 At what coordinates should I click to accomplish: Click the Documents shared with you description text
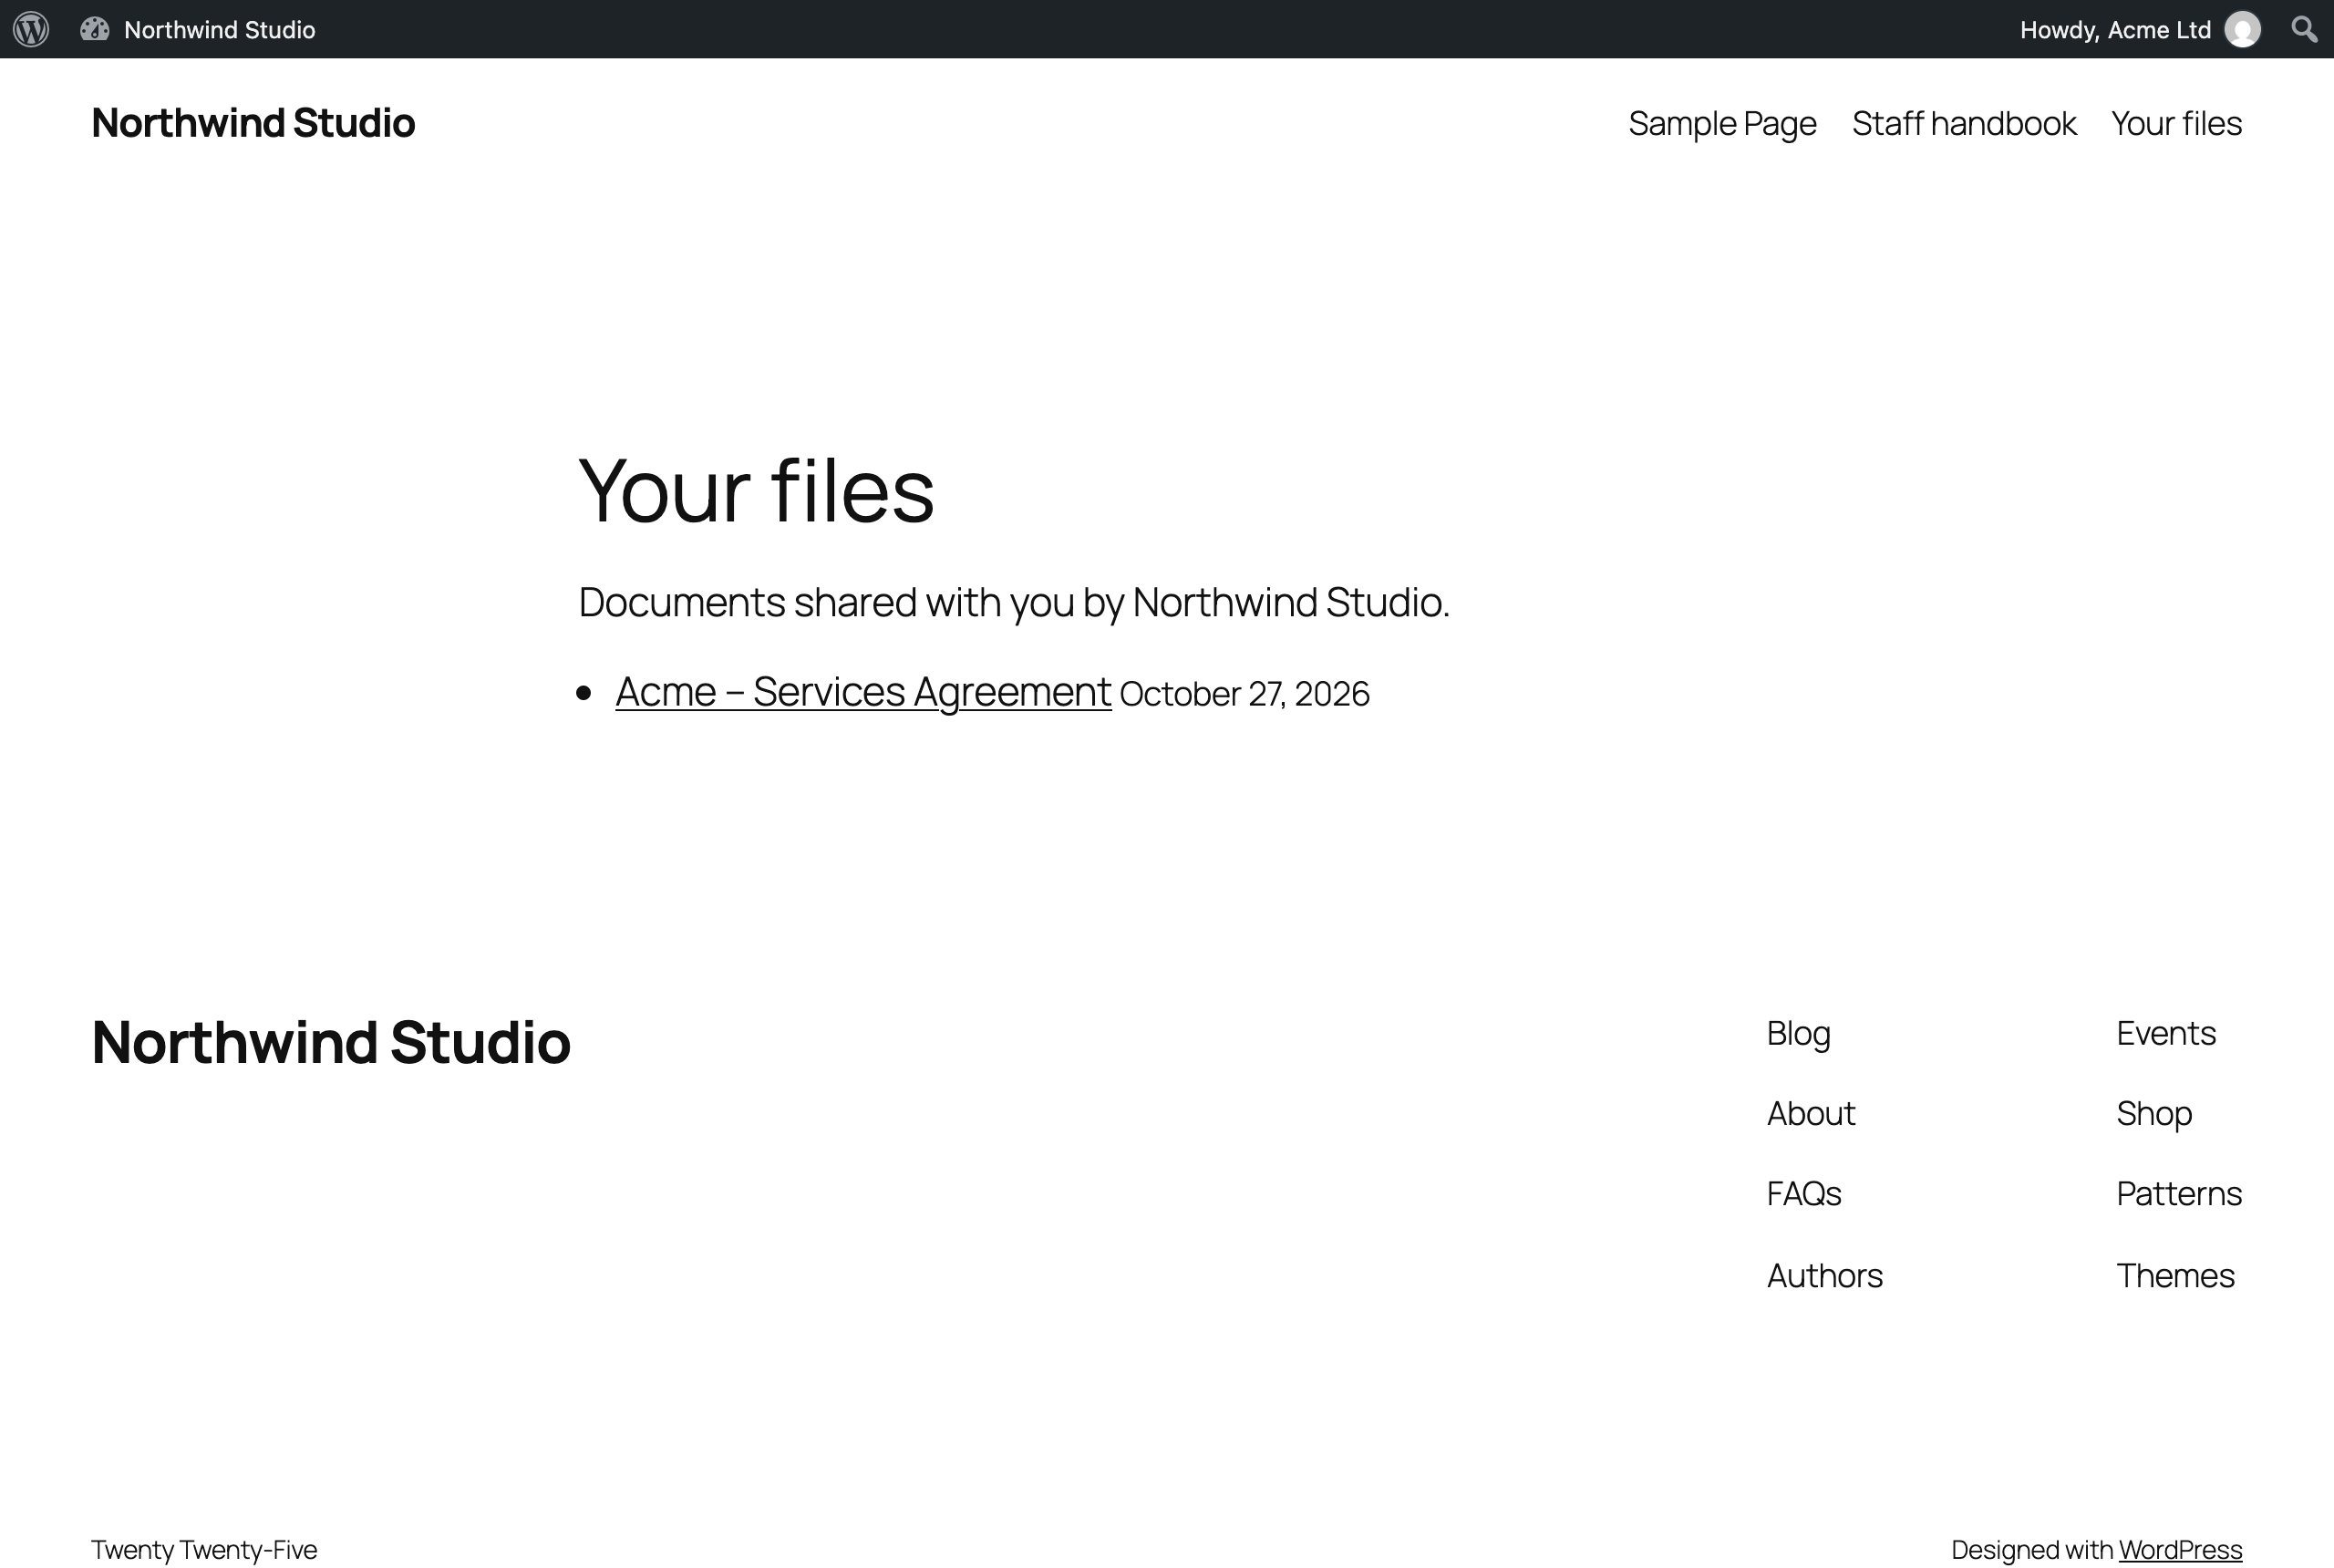[x=1014, y=602]
